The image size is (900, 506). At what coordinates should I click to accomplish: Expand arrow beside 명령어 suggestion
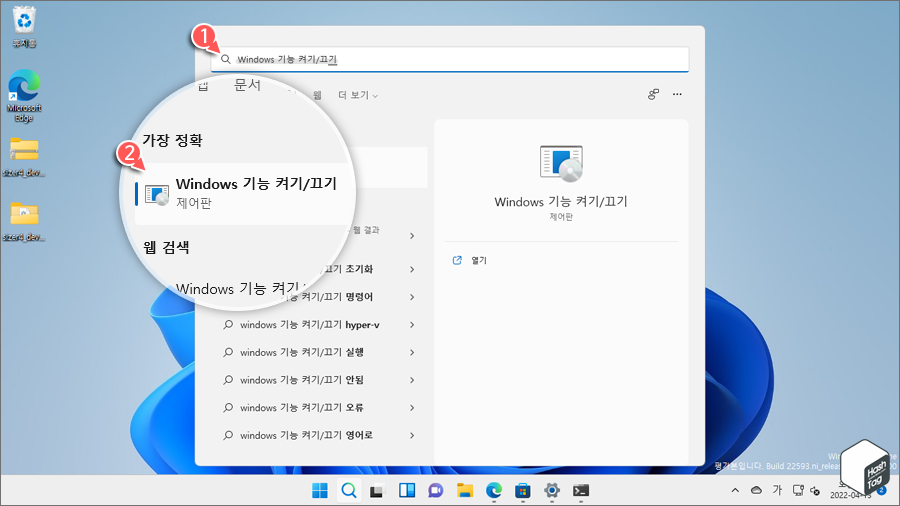(x=412, y=297)
